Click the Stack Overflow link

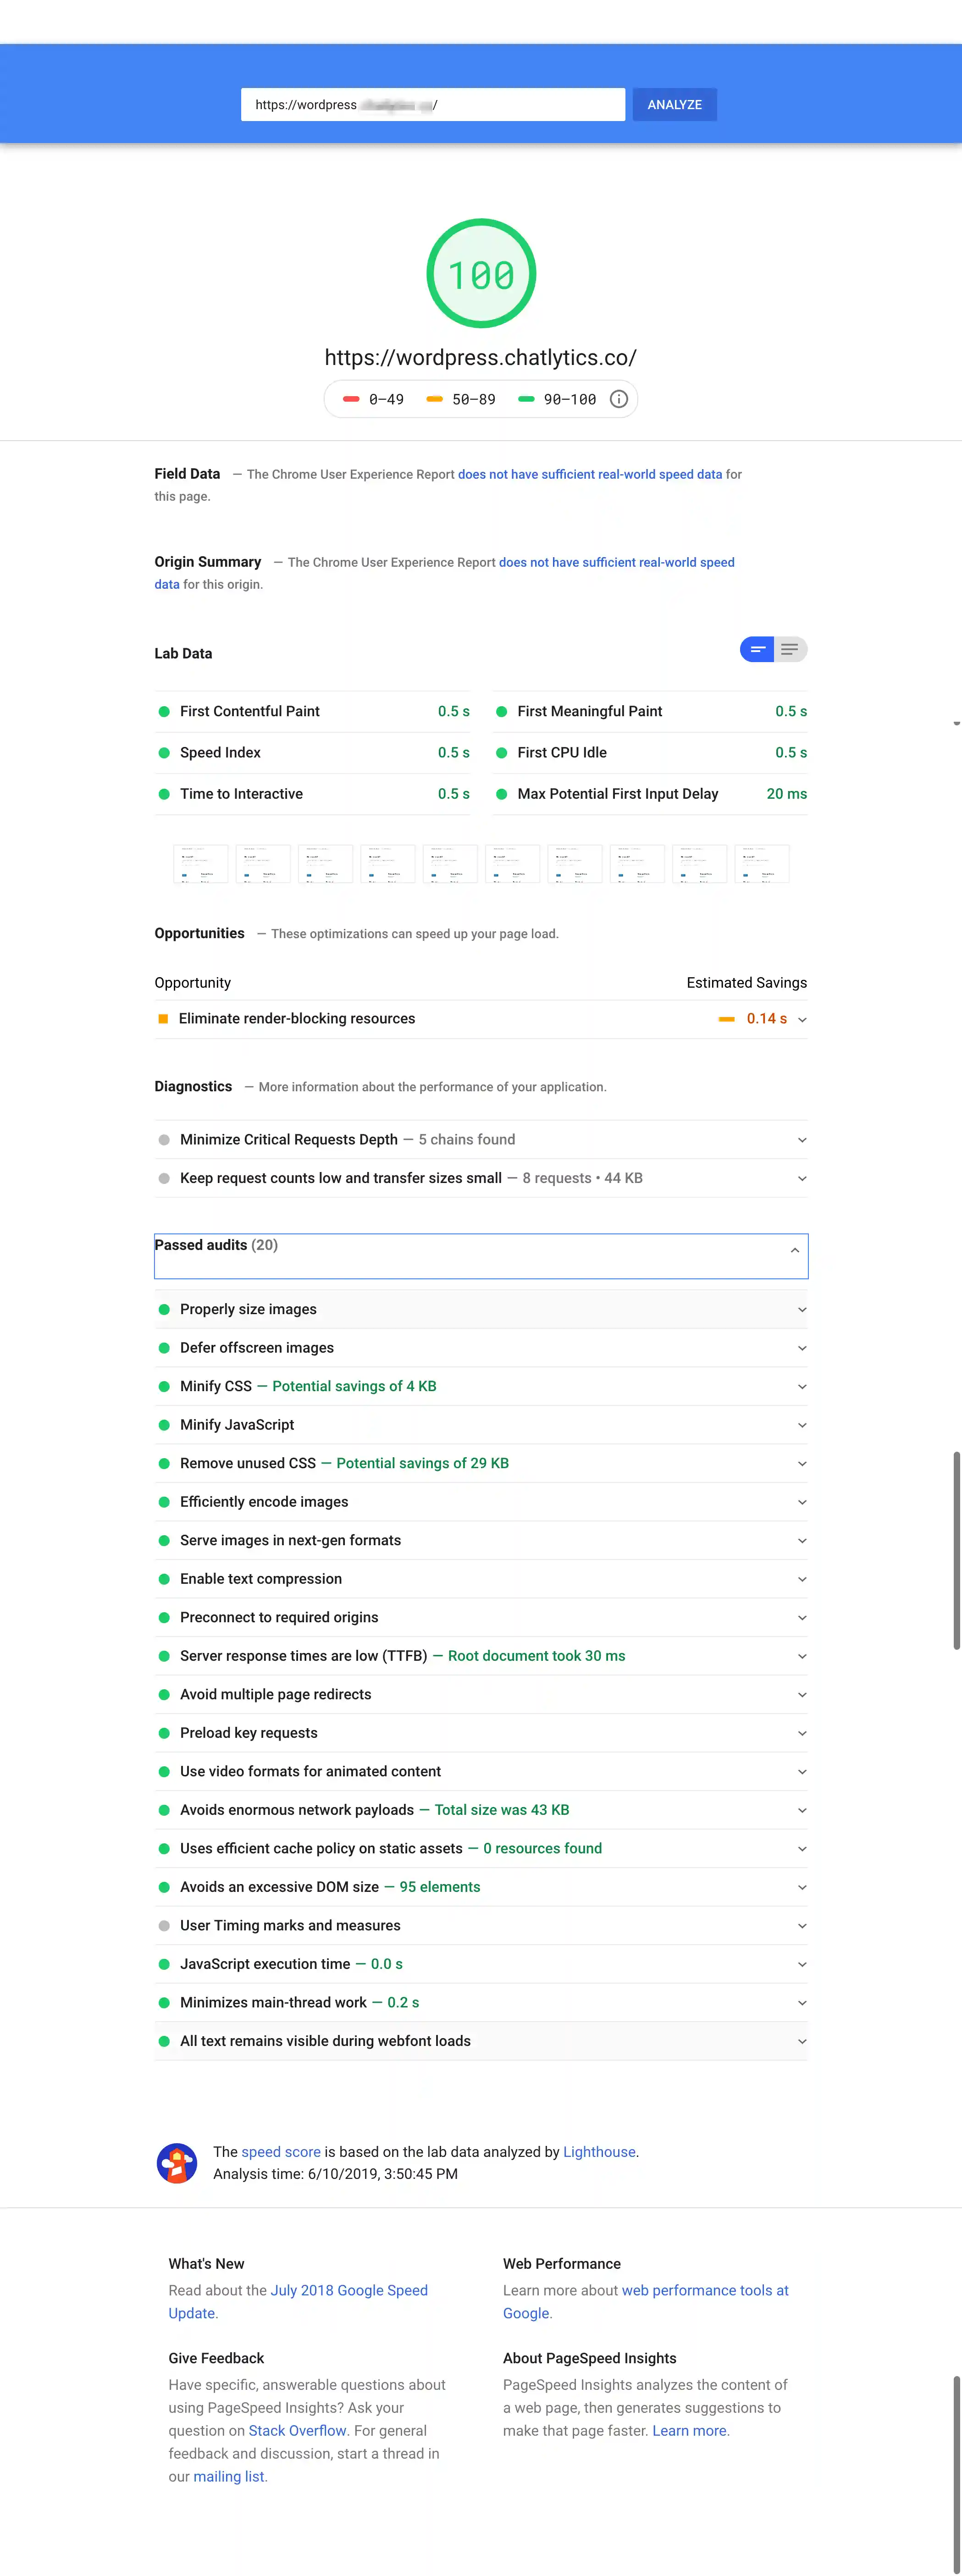pos(297,2430)
